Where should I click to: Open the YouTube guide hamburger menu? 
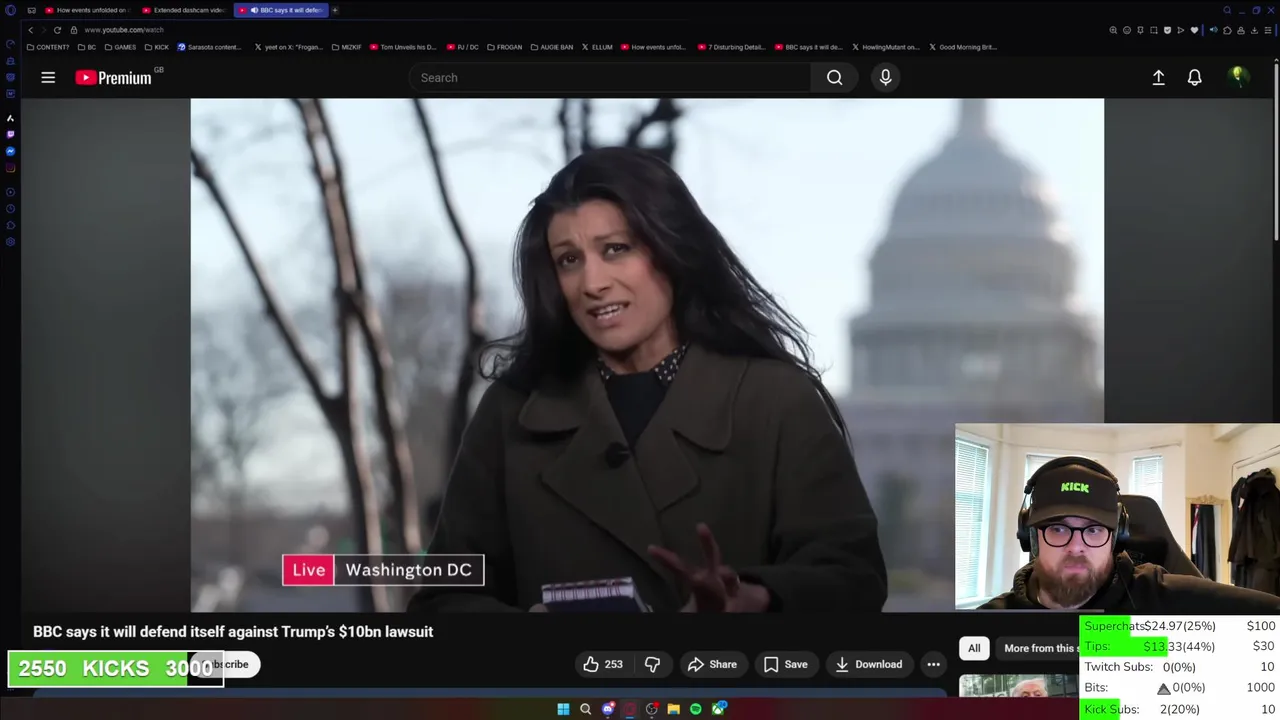(x=48, y=77)
